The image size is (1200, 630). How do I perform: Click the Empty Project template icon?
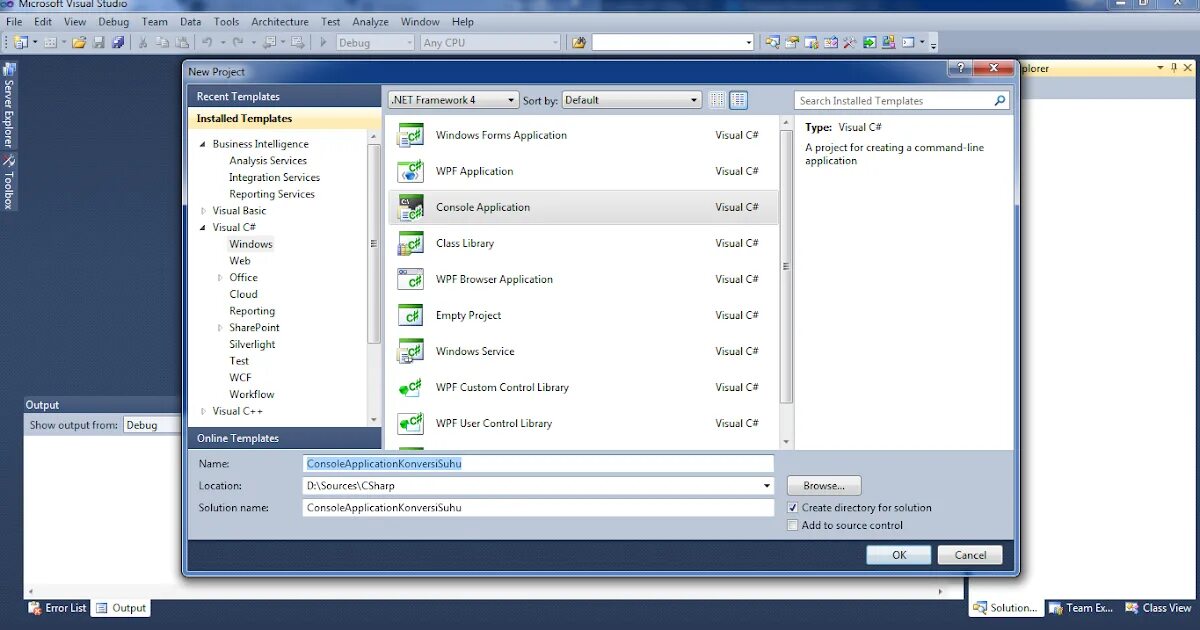(x=410, y=315)
